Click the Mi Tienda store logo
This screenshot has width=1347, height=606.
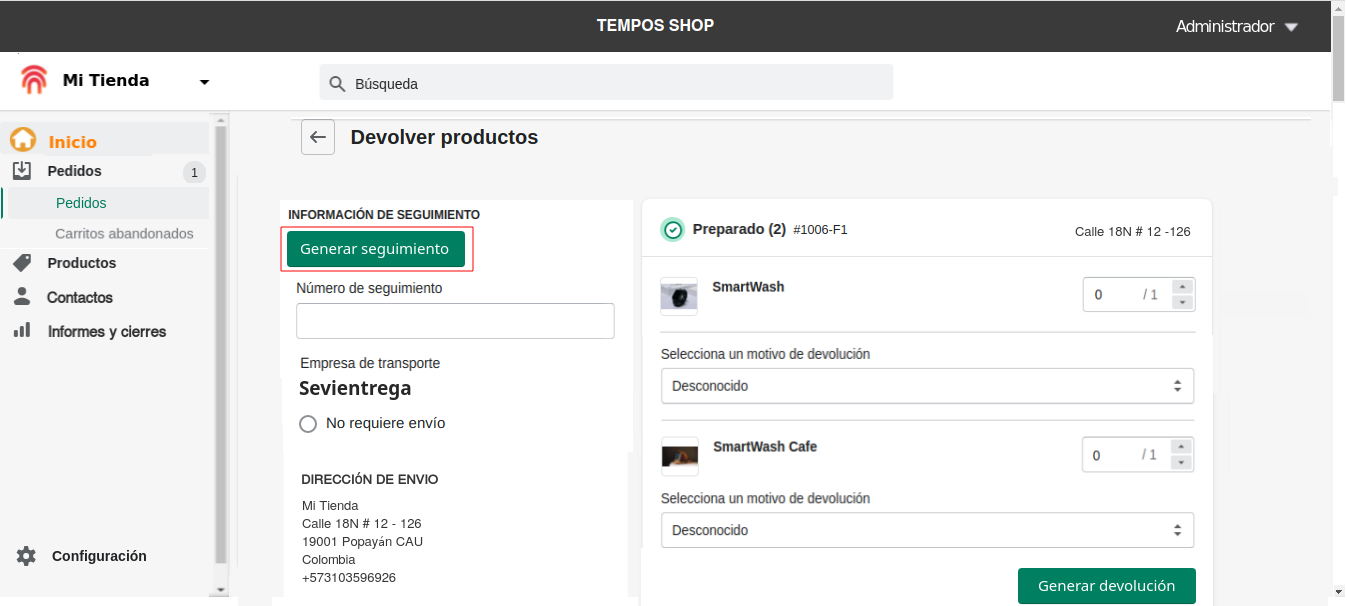(34, 81)
